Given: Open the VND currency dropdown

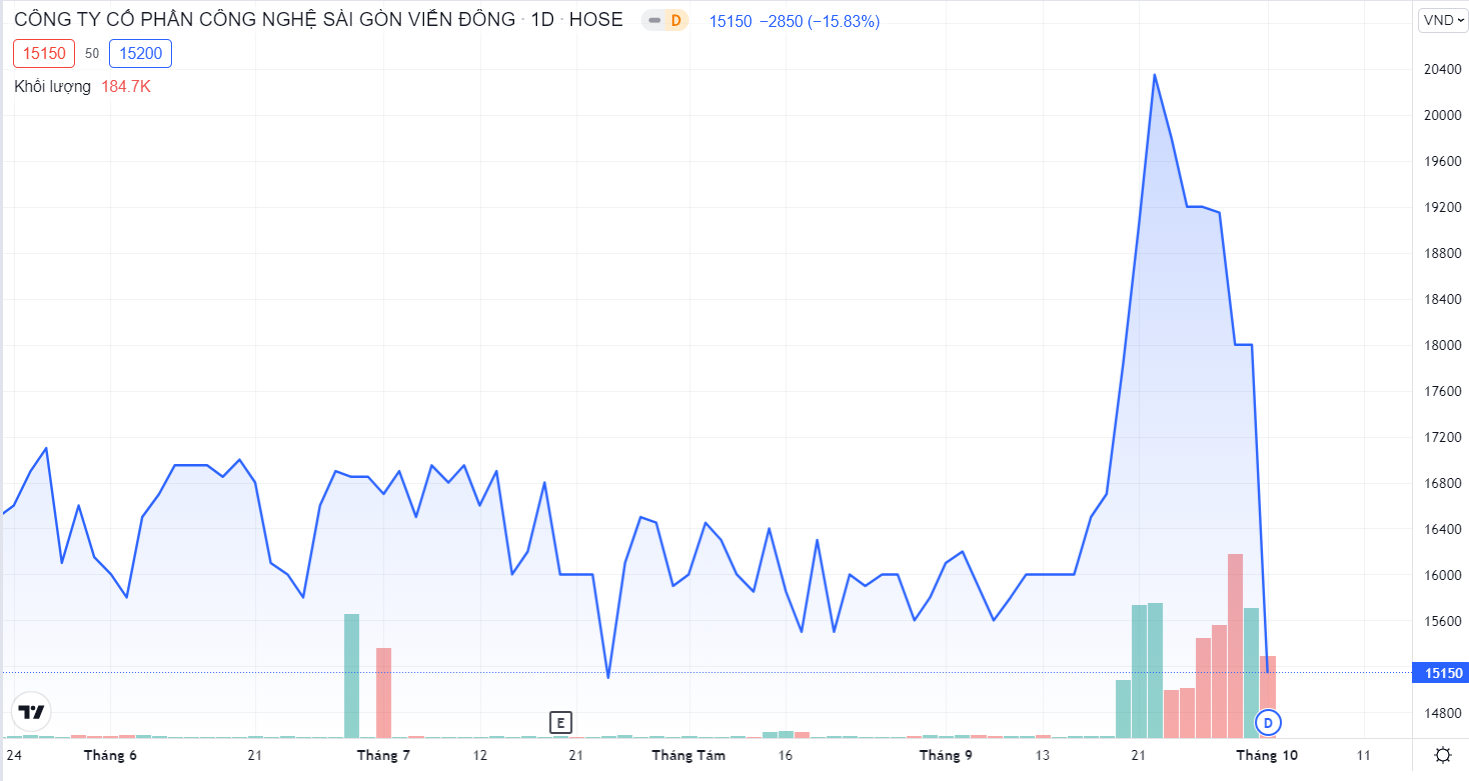Looking at the screenshot, I should click(1443, 20).
